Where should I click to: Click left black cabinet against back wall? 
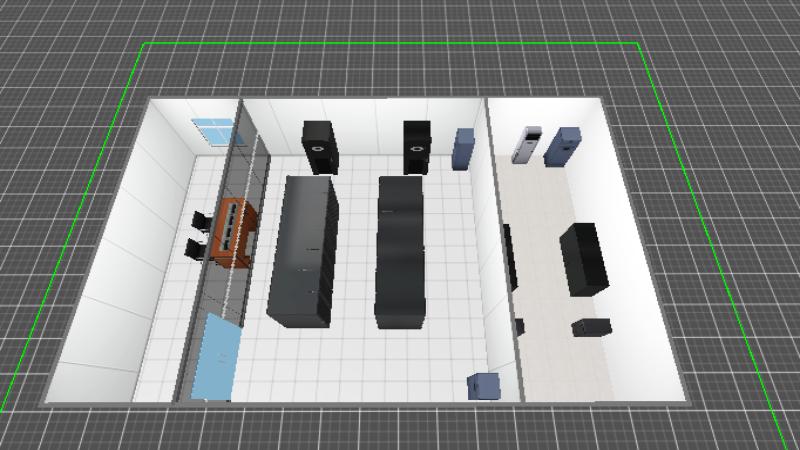tap(319, 146)
